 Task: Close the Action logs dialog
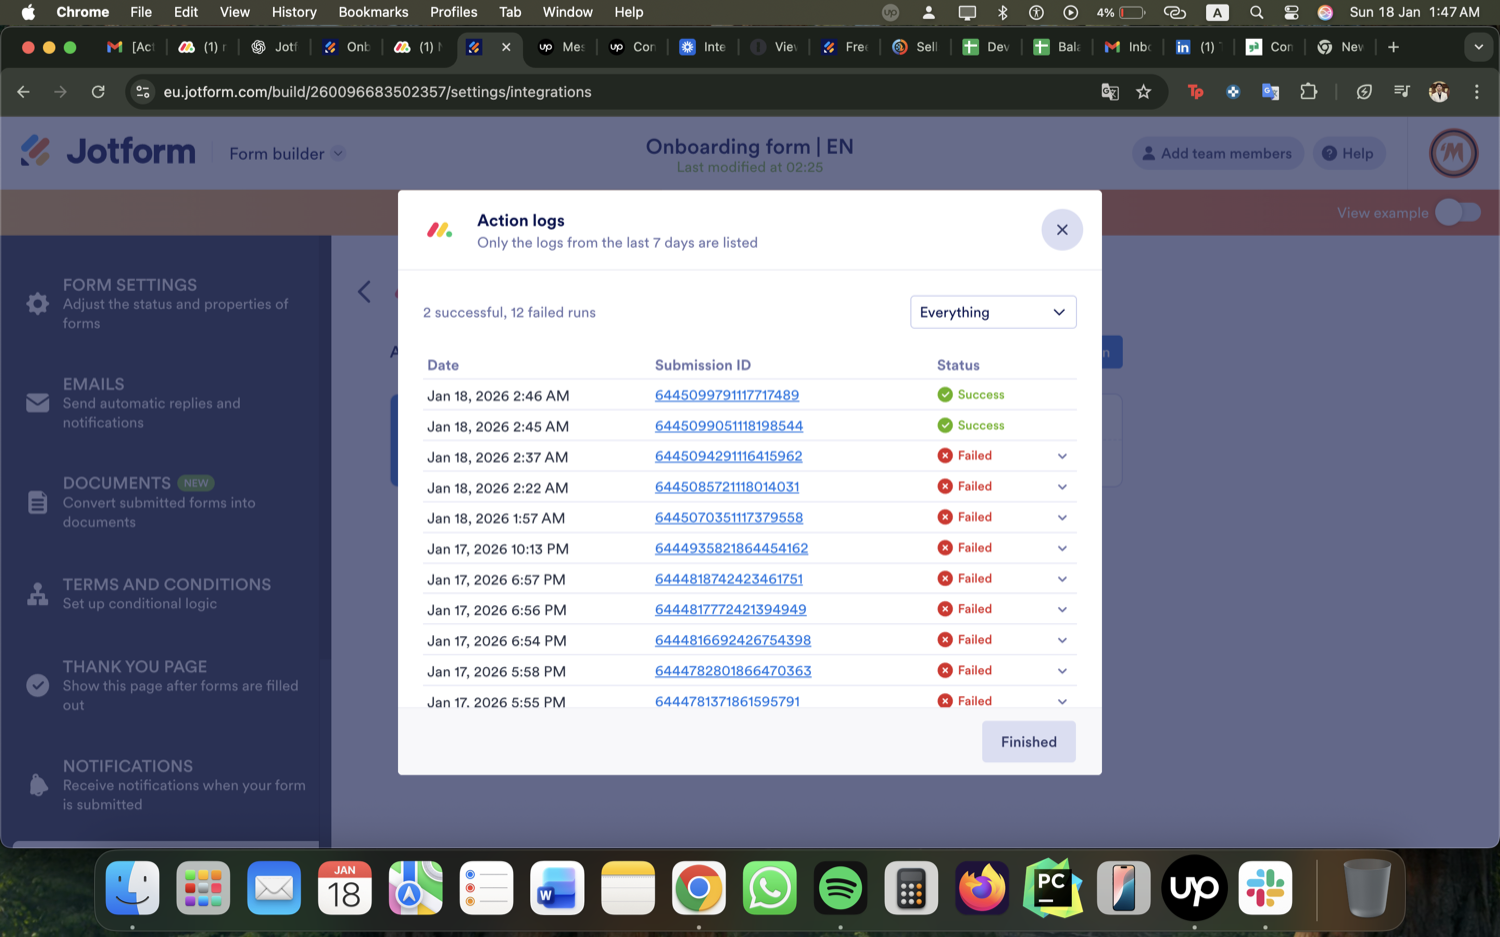click(x=1062, y=230)
